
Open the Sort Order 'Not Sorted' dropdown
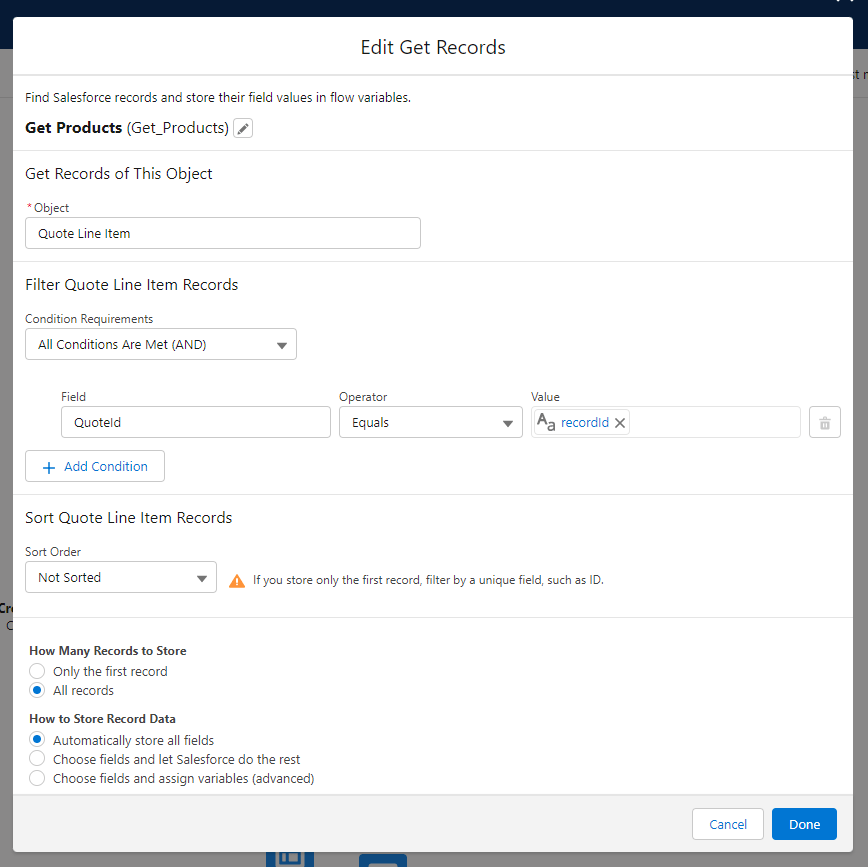[121, 577]
